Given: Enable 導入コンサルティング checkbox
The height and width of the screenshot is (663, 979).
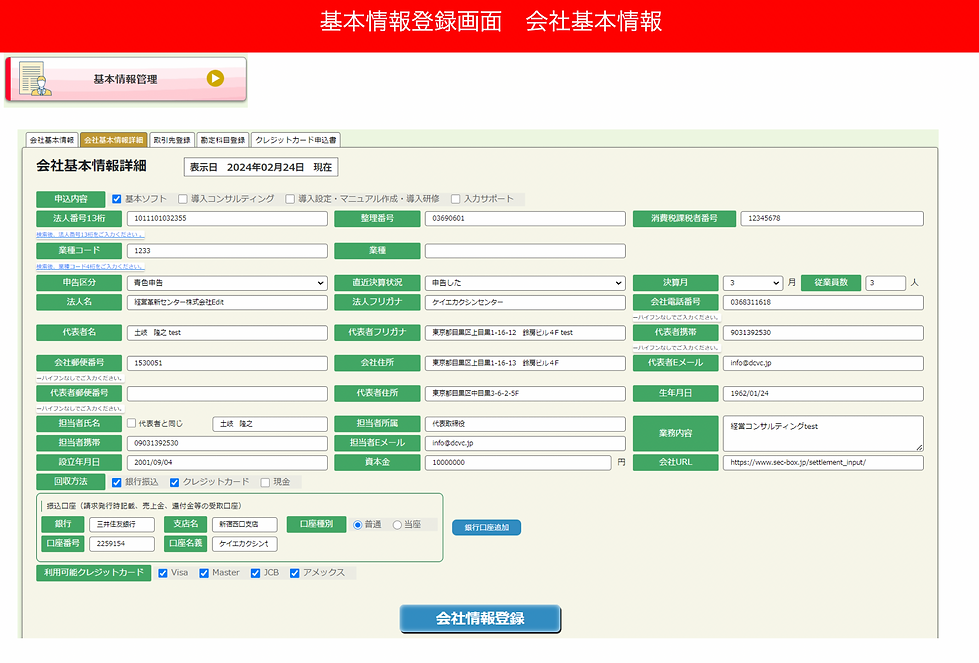Looking at the screenshot, I should (x=183, y=199).
